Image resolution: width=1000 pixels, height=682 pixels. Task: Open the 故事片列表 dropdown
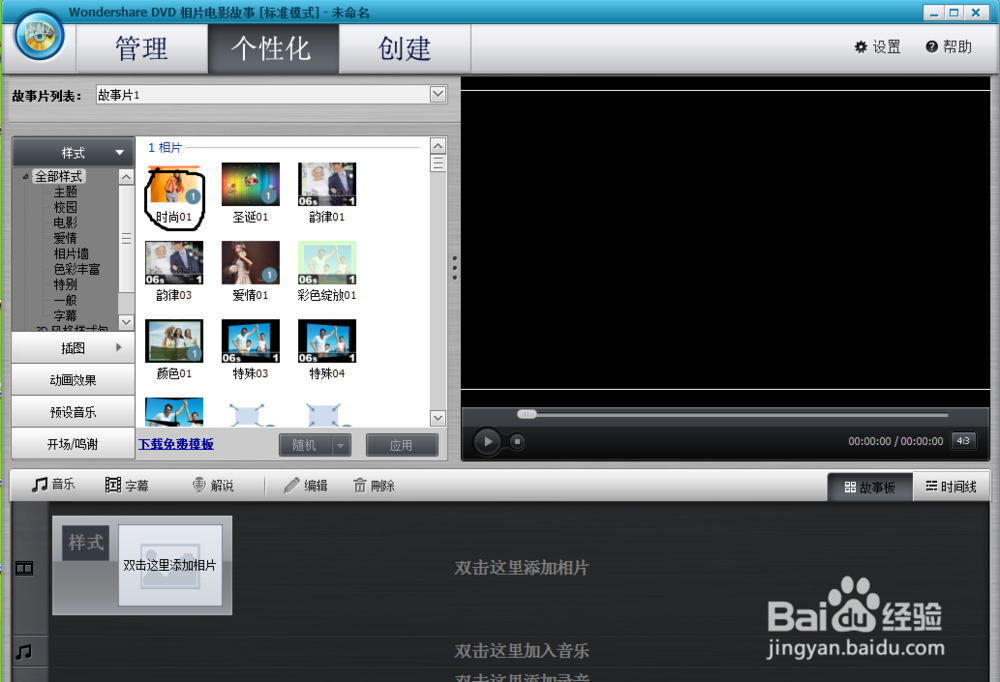point(438,94)
